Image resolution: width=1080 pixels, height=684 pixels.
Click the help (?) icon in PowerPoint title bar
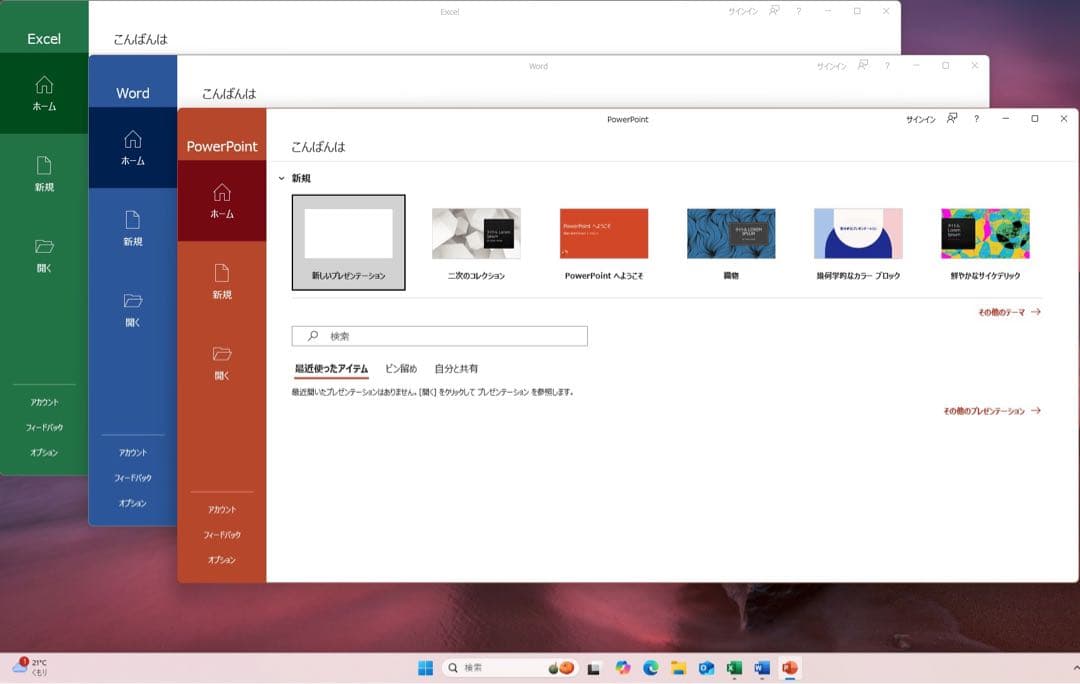pos(976,118)
